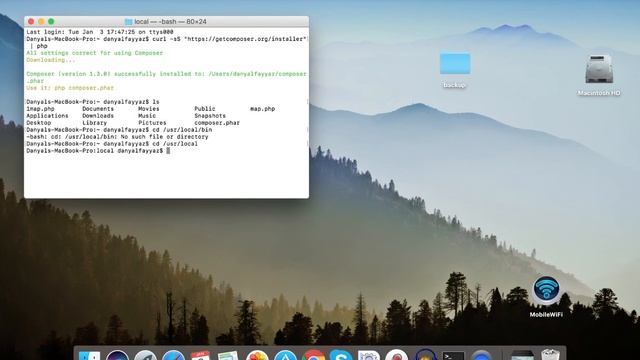Launch Google Chrome from the dock
This screenshot has width=640, height=360.
tap(313, 356)
